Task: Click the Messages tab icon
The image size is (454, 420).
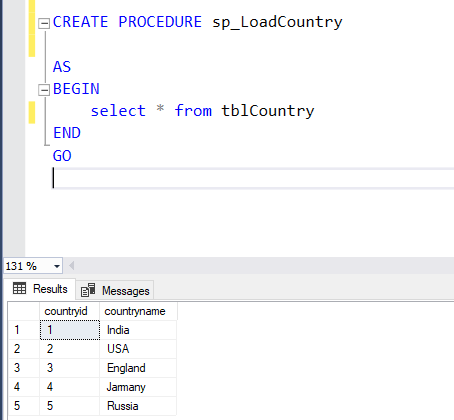Action: click(88, 290)
